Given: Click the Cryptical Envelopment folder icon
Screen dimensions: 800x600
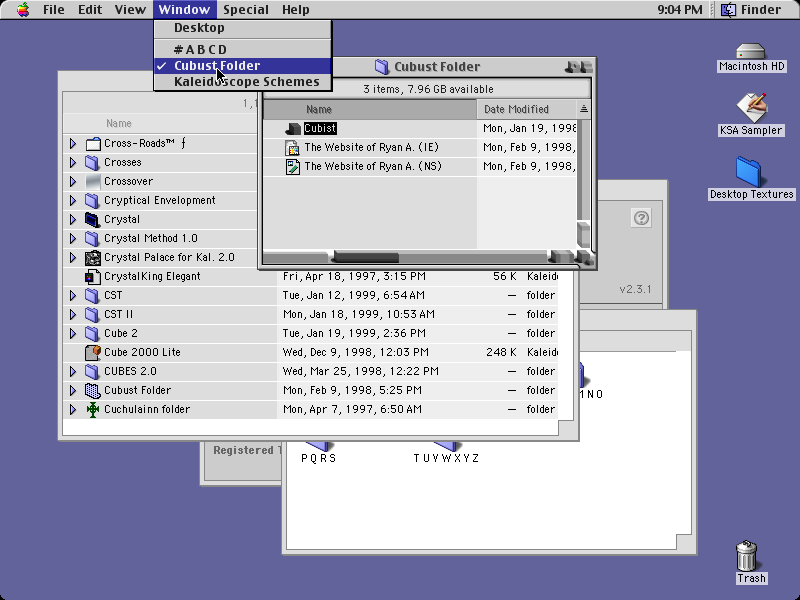Looking at the screenshot, I should (92, 200).
